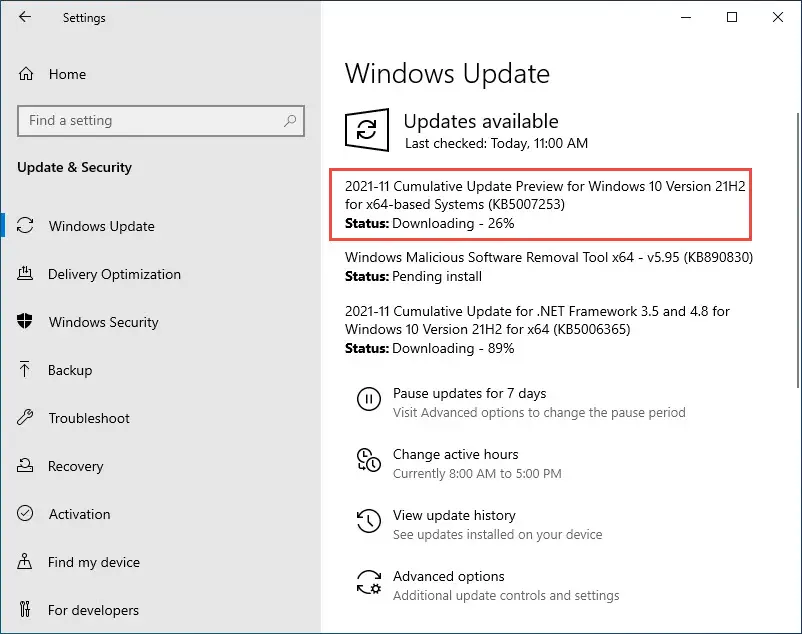This screenshot has height=634, width=802.
Task: Click the Advanced options gear icon
Action: click(x=369, y=582)
